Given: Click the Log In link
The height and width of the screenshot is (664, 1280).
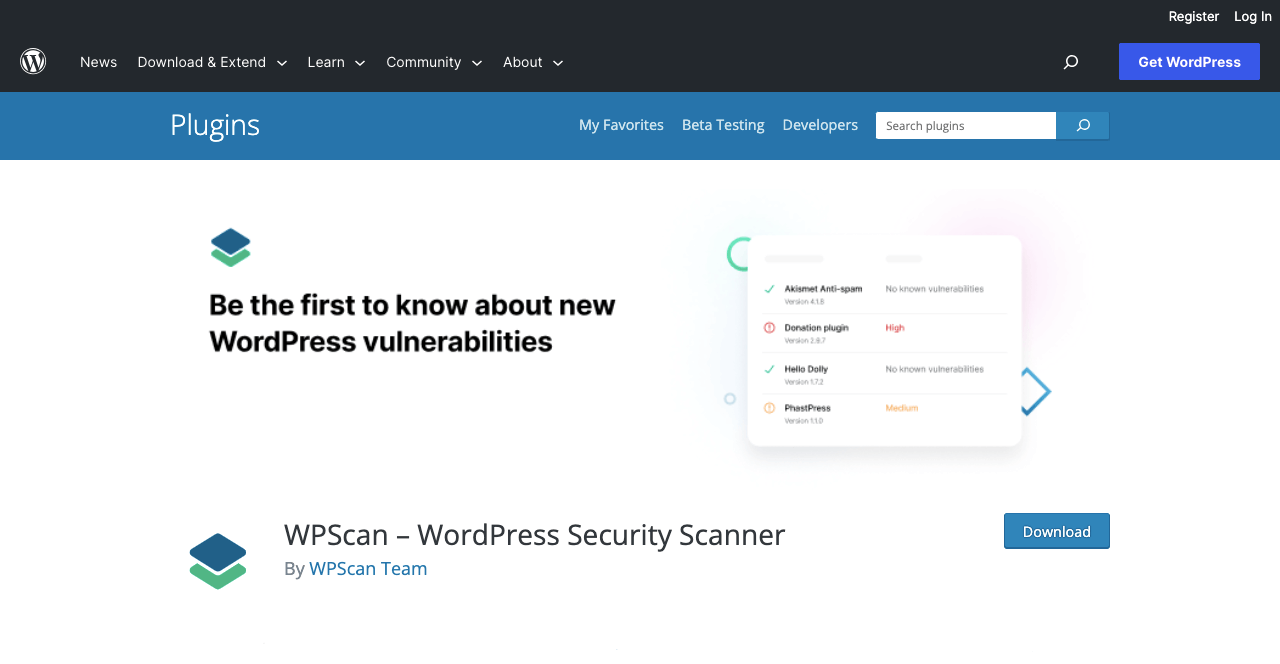Looking at the screenshot, I should coord(1253,16).
